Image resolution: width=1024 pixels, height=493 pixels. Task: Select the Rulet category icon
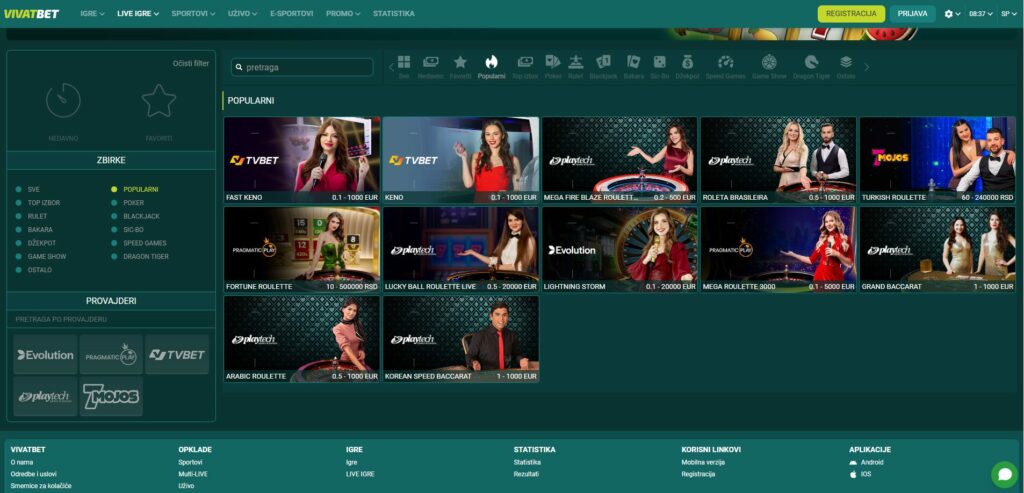(575, 64)
